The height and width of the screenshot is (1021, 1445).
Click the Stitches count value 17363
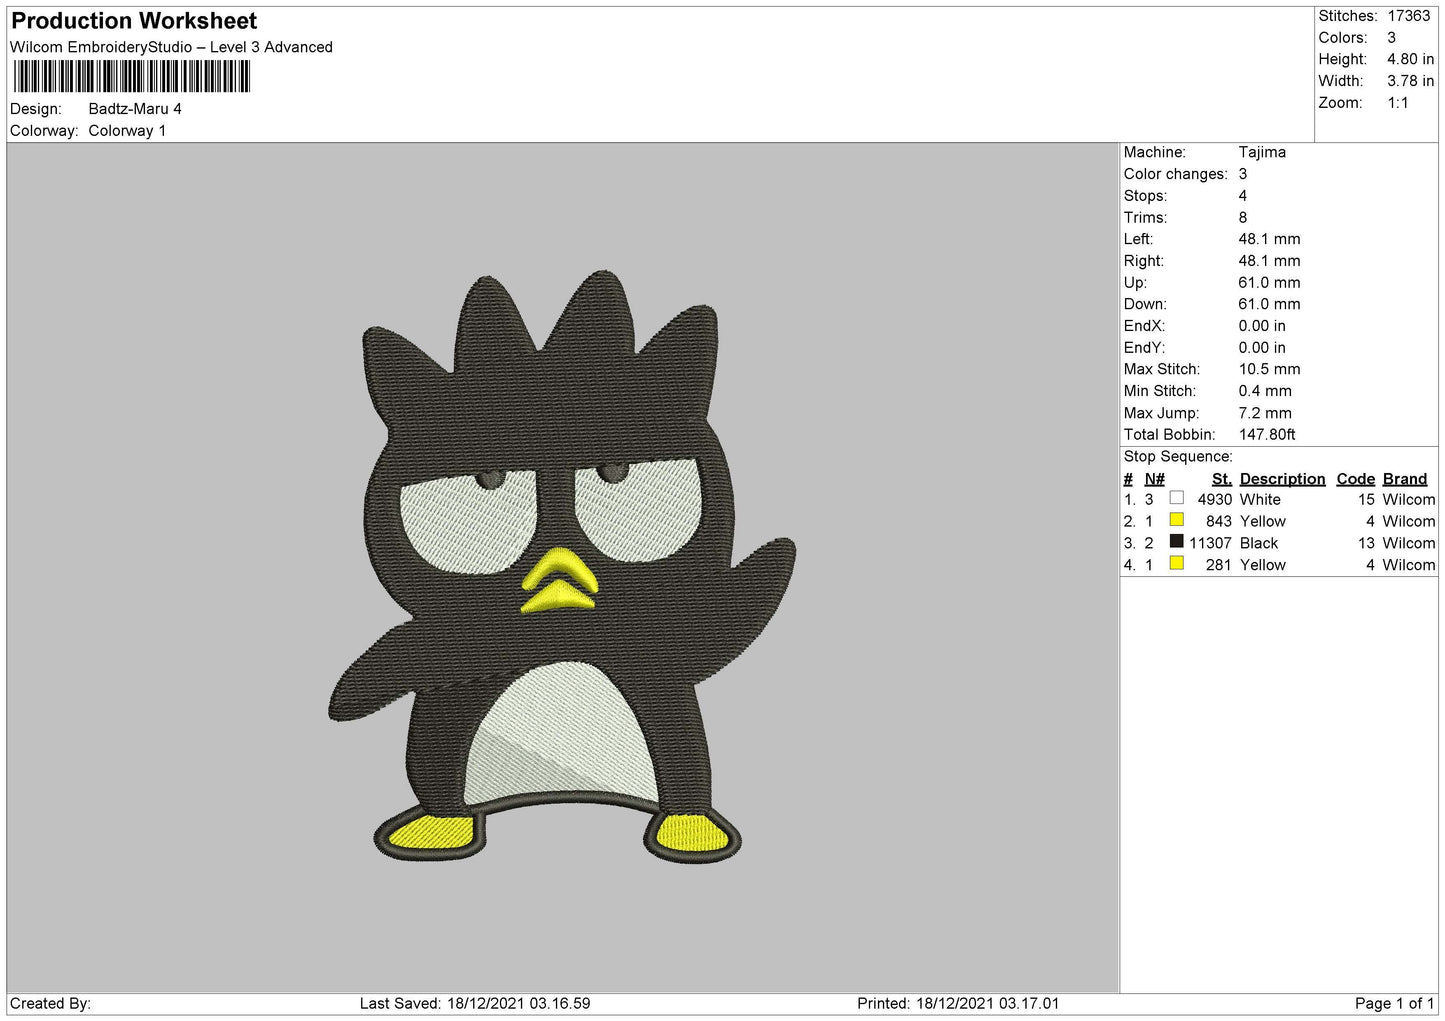click(1408, 16)
